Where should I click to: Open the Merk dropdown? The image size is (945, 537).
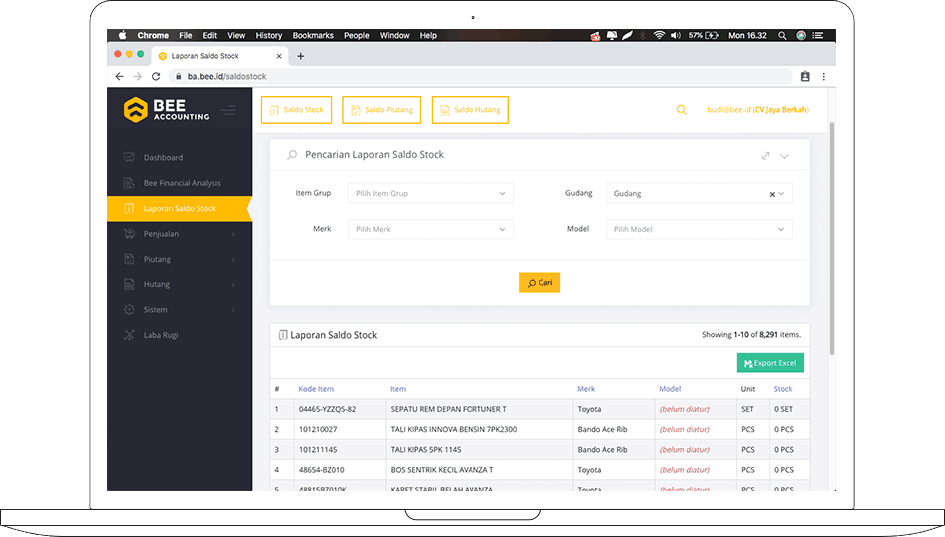pos(431,230)
